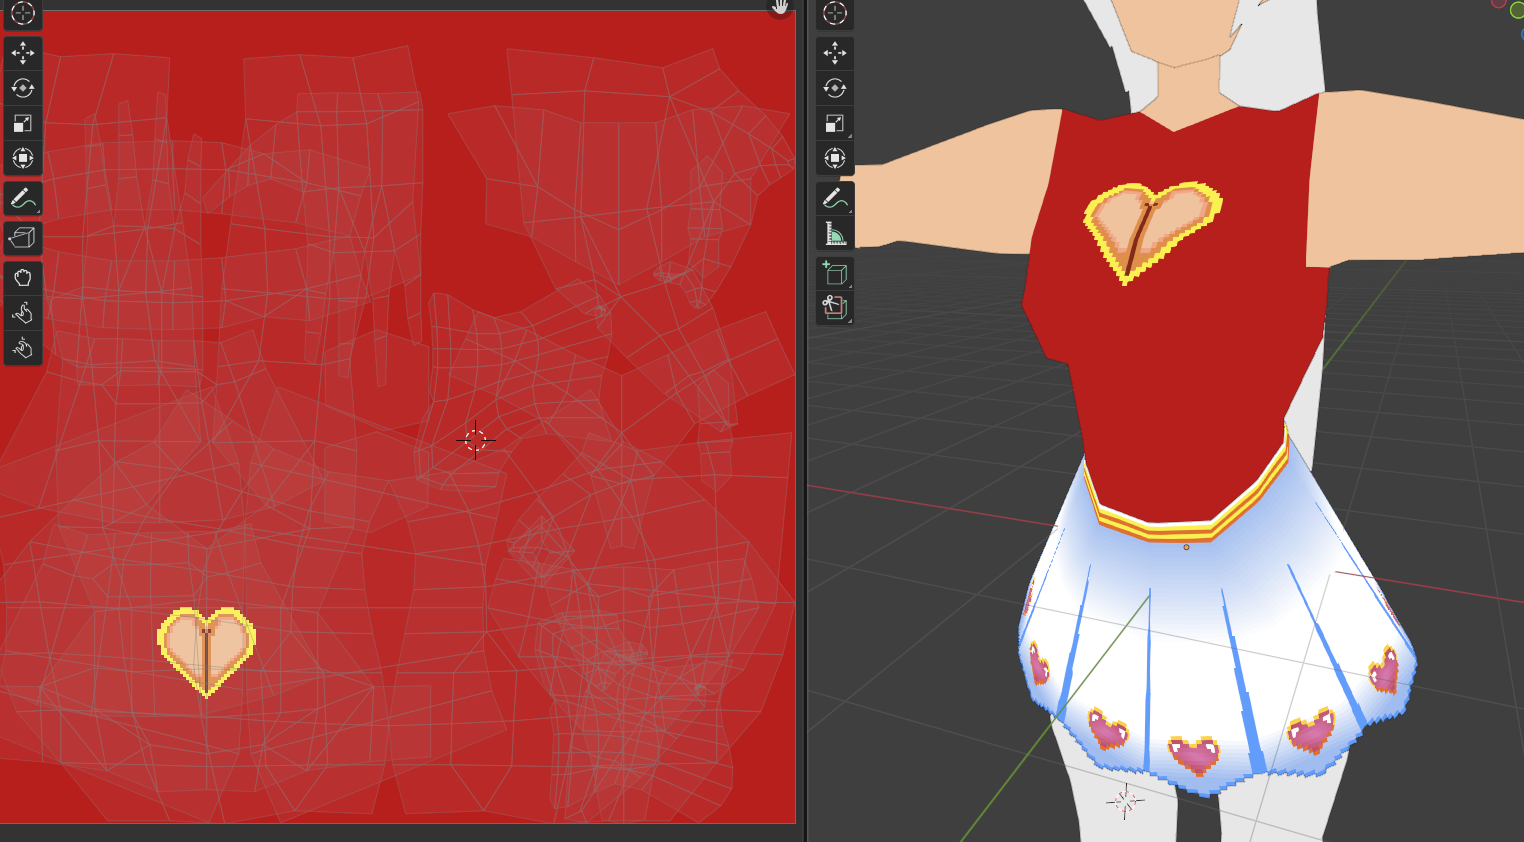
Task: Select the Scale tool in UV editor
Action: click(x=22, y=123)
